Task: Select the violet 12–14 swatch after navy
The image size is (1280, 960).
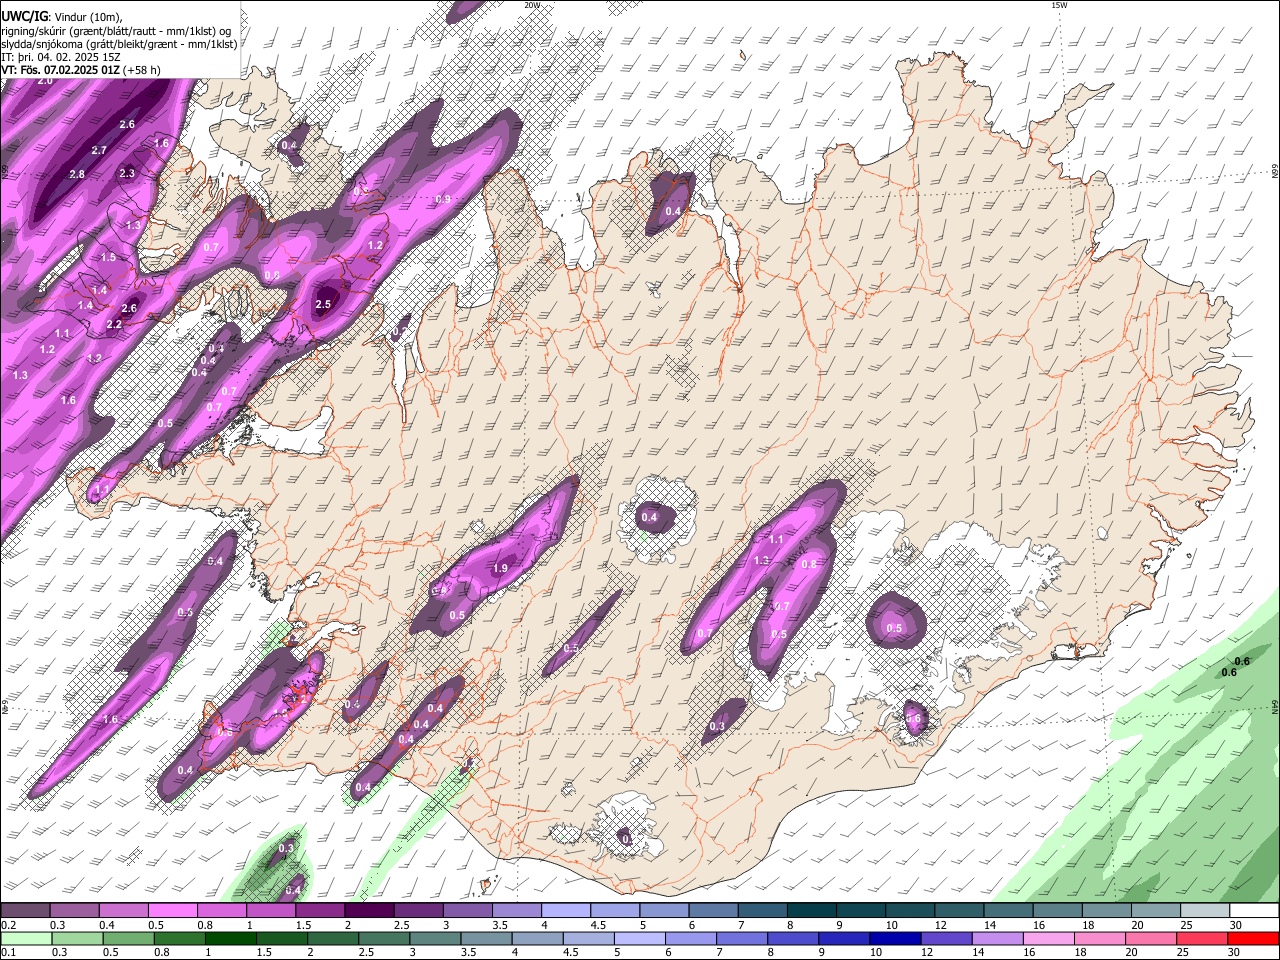Action: pyautogui.click(x=947, y=938)
